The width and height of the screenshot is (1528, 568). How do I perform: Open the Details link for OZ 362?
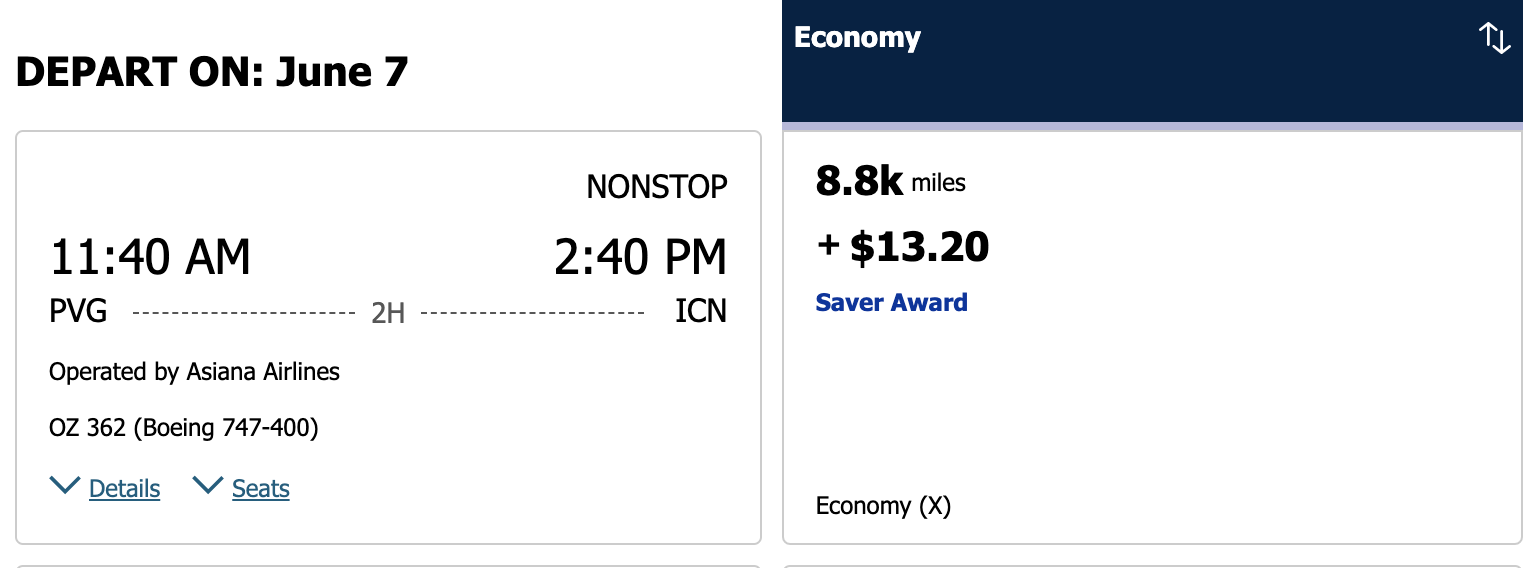point(124,489)
